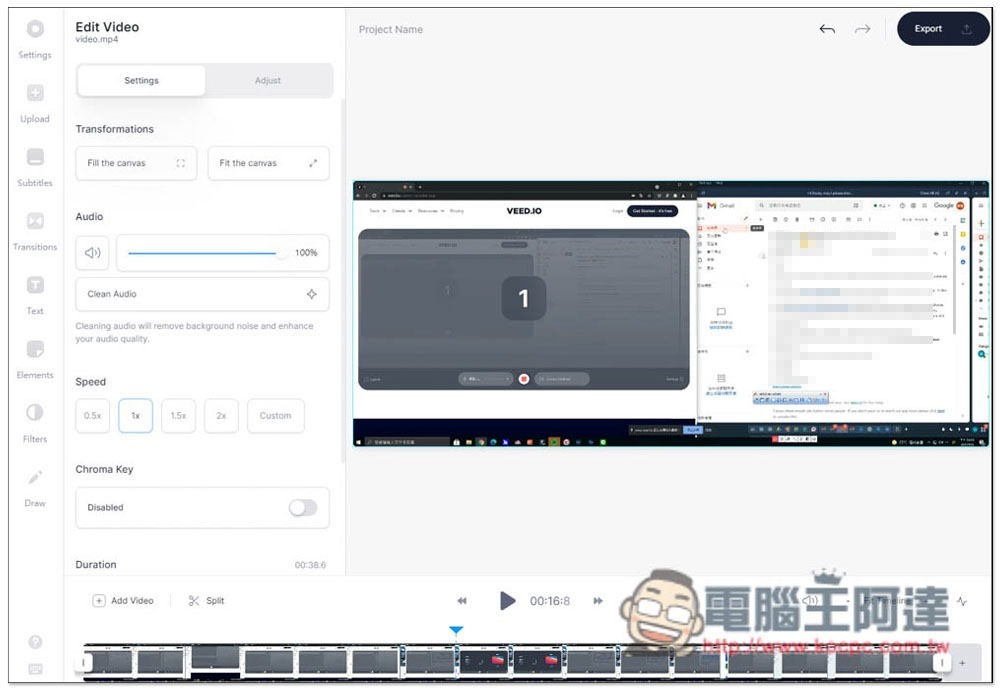Open the Custom speed option
Viewport: 1000px width, 691px height.
275,416
